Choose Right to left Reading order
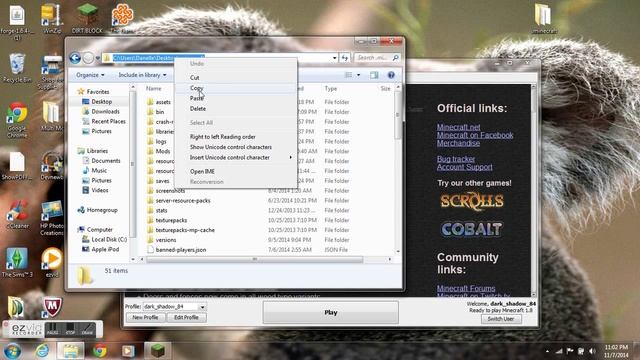 click(236, 137)
